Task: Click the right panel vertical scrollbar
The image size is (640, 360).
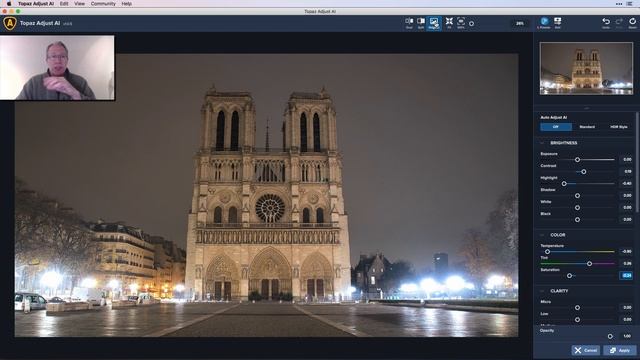Action: click(x=638, y=162)
